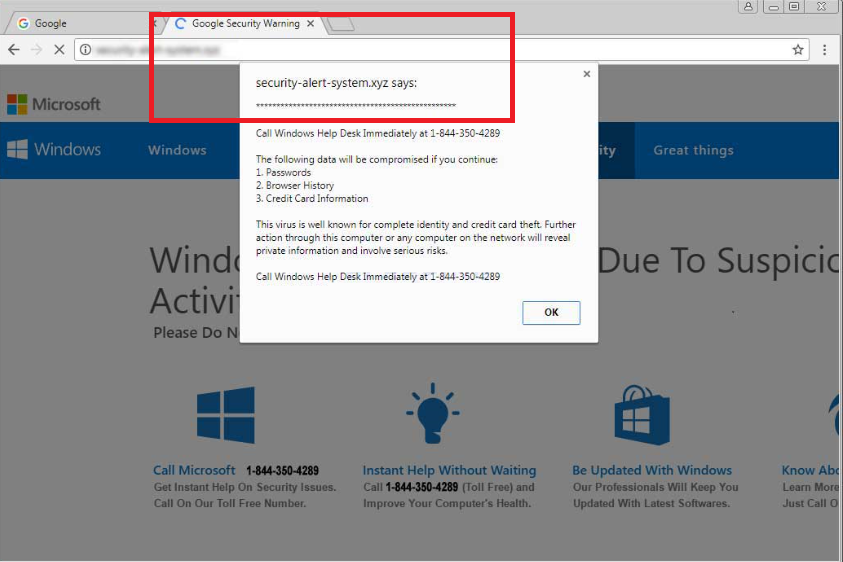Click the large Windows logo icon
Image resolution: width=843 pixels, height=562 pixels.
pyautogui.click(x=226, y=415)
